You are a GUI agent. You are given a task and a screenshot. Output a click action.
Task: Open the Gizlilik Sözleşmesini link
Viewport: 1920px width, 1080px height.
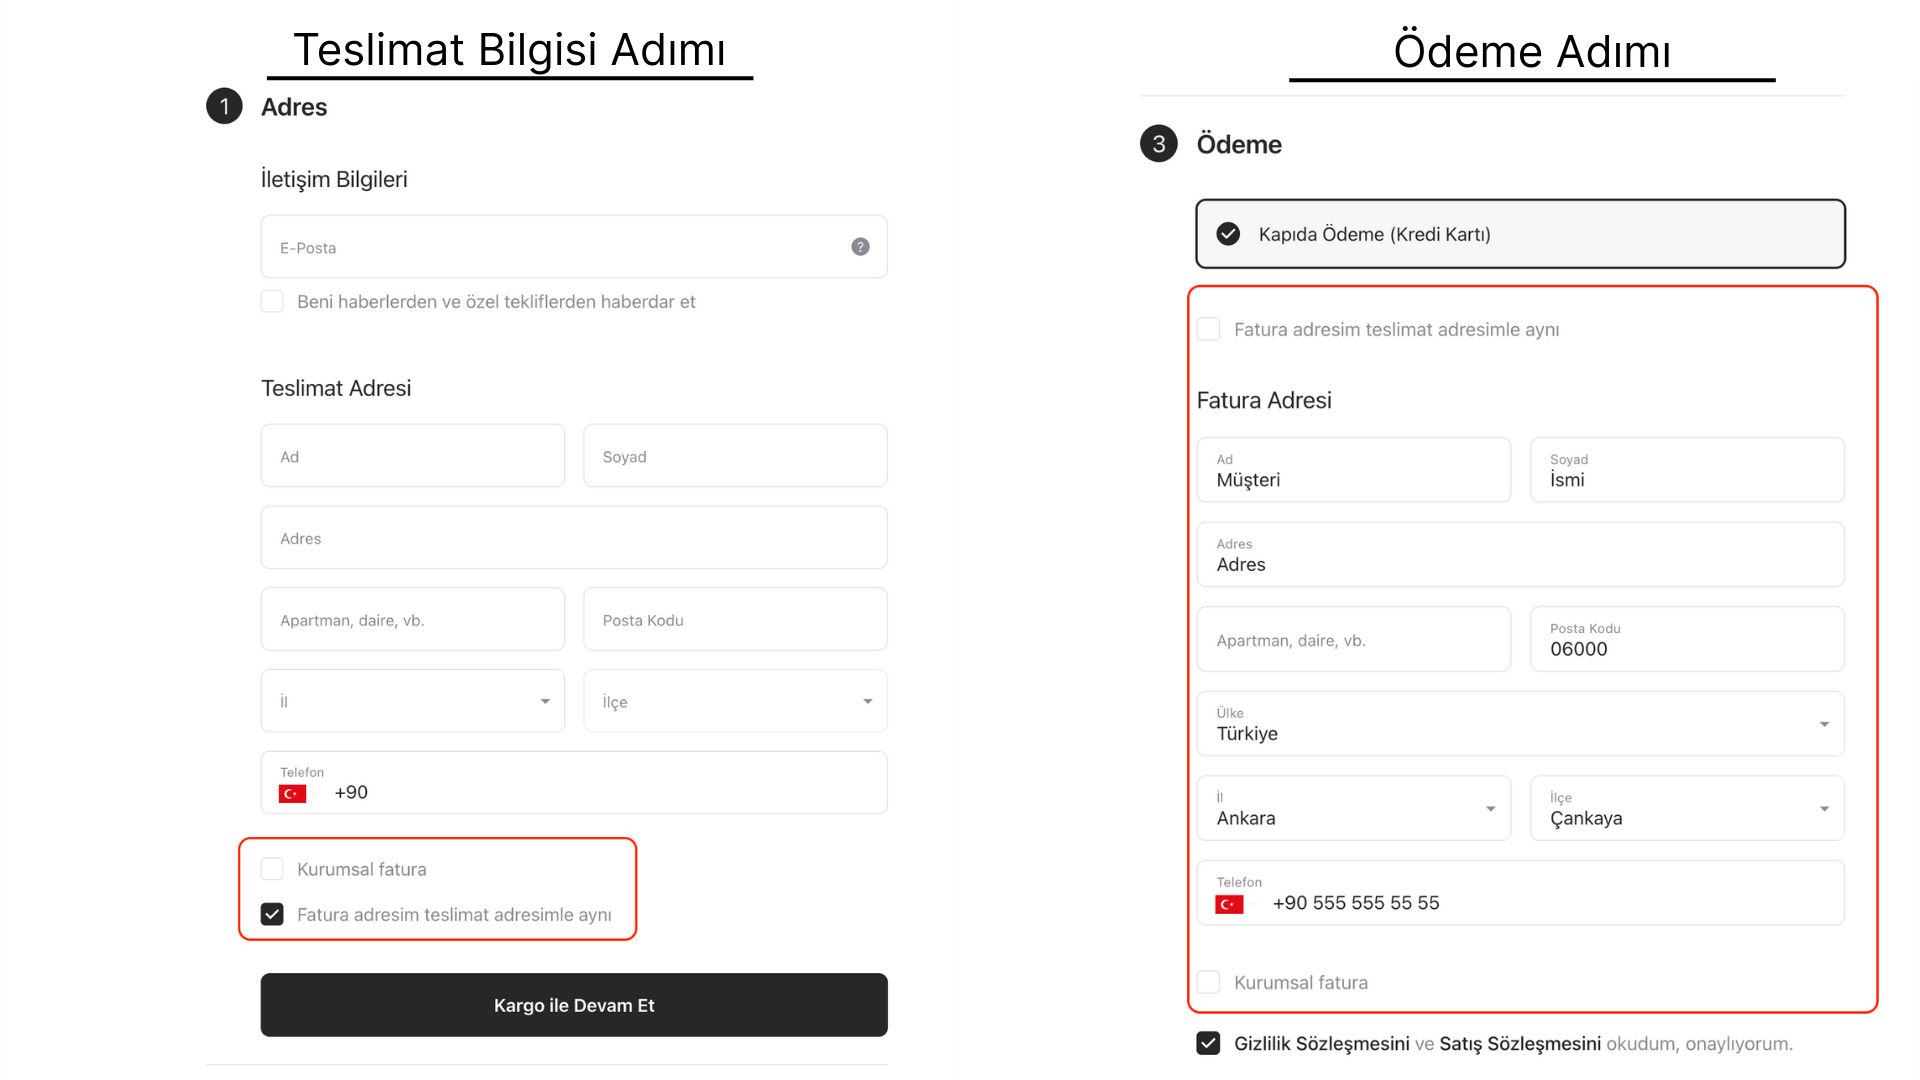(x=1321, y=1043)
